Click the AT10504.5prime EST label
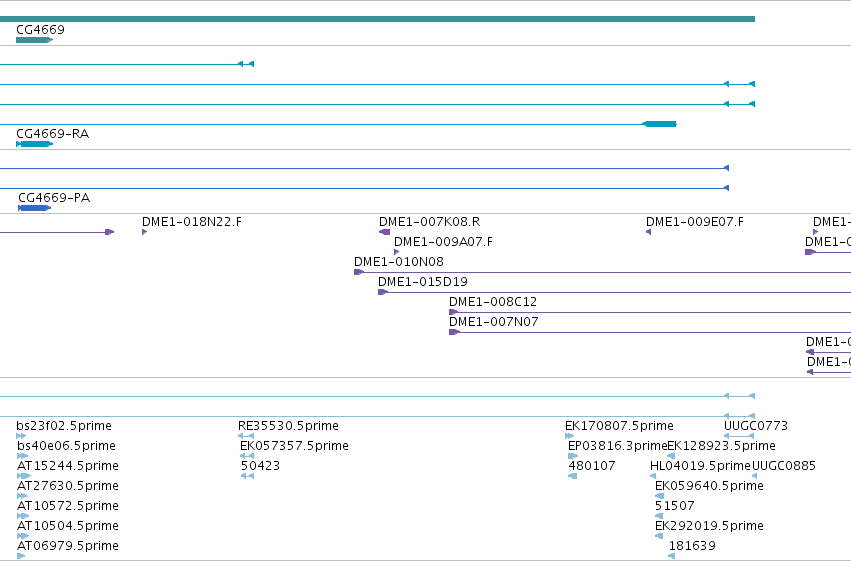The image size is (851, 561). pyautogui.click(x=68, y=526)
